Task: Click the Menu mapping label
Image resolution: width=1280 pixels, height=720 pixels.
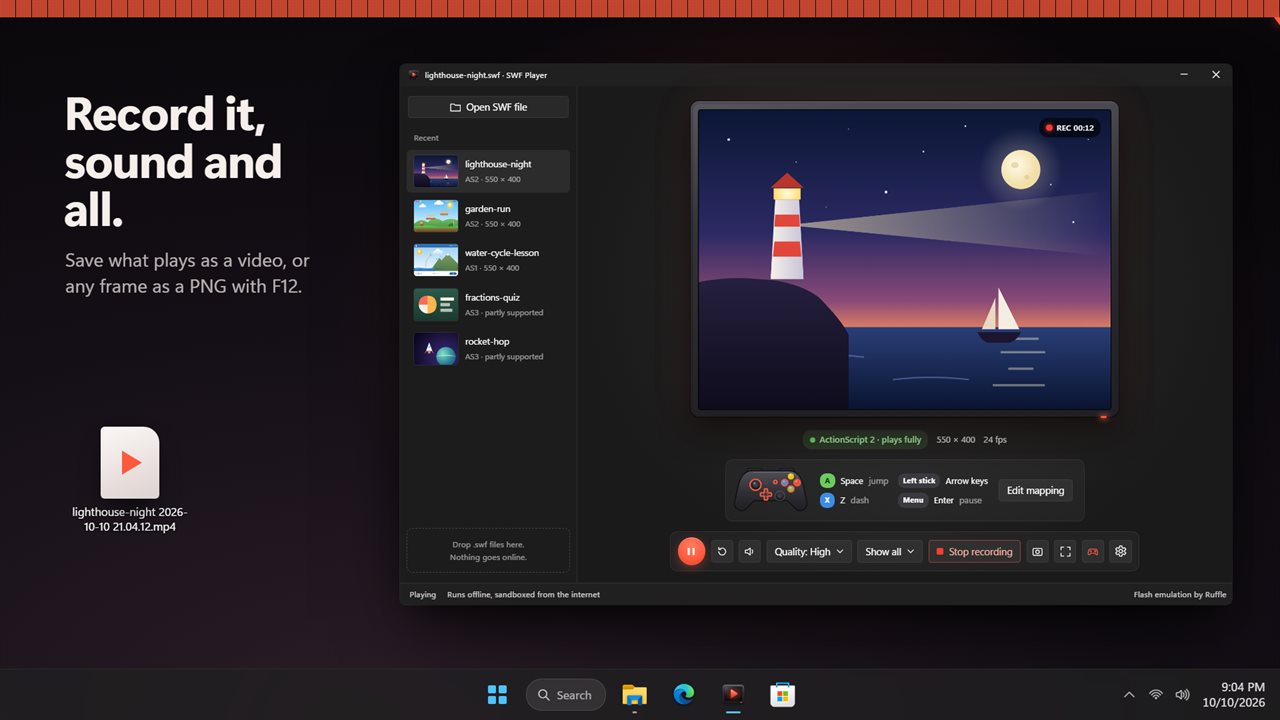Action: [913, 500]
